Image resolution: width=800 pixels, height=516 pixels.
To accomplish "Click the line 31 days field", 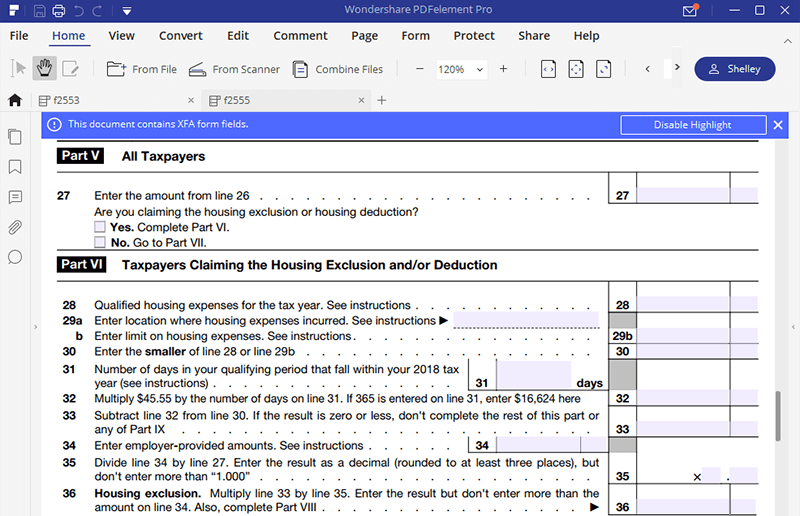I will click(534, 375).
